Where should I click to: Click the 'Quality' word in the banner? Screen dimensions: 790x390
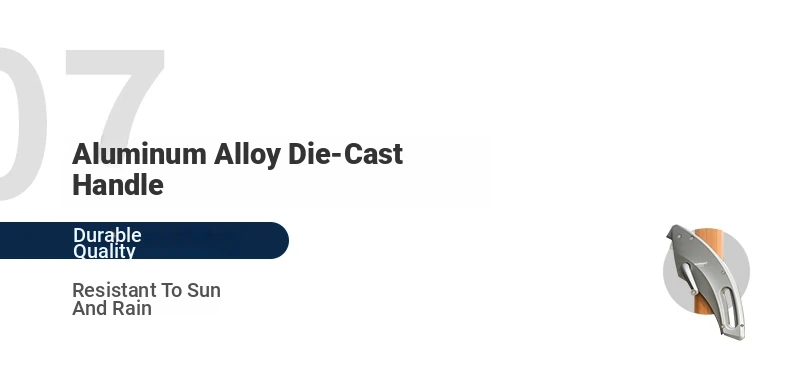[104, 251]
